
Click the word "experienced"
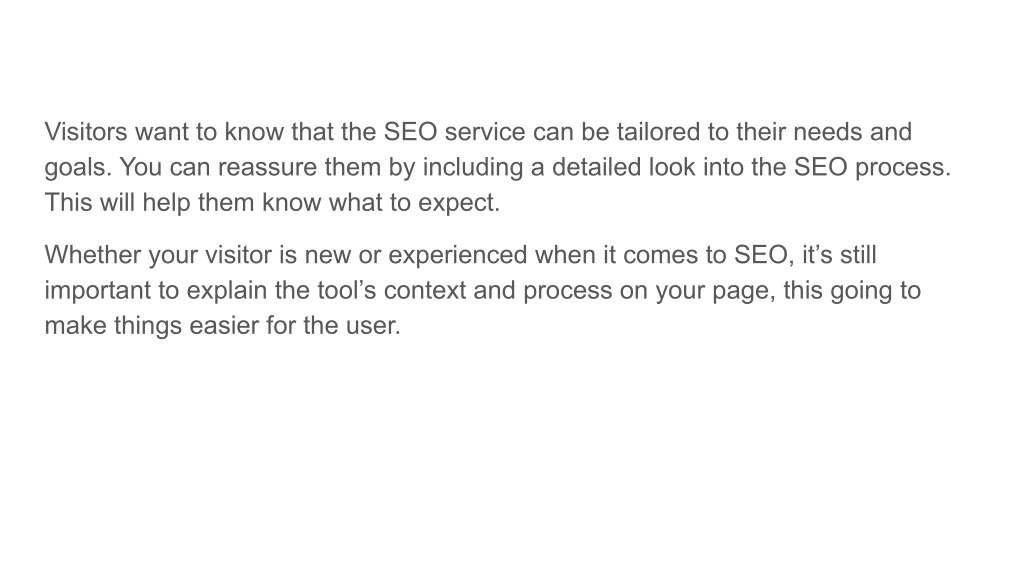(458, 255)
